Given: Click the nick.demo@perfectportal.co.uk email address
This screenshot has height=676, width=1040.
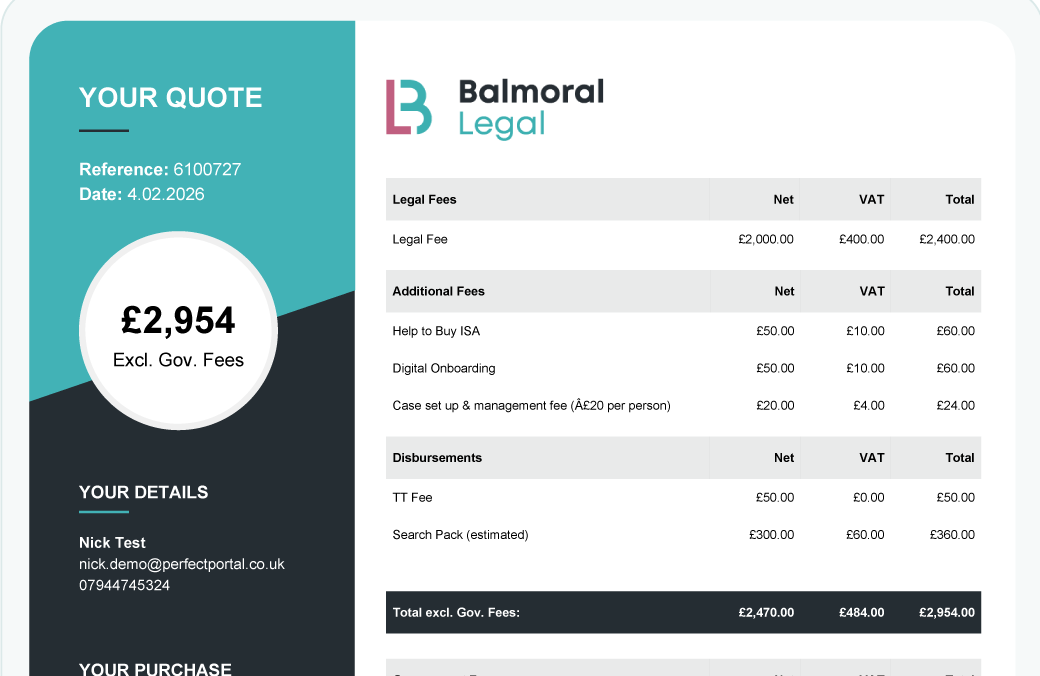Looking at the screenshot, I should [x=182, y=564].
